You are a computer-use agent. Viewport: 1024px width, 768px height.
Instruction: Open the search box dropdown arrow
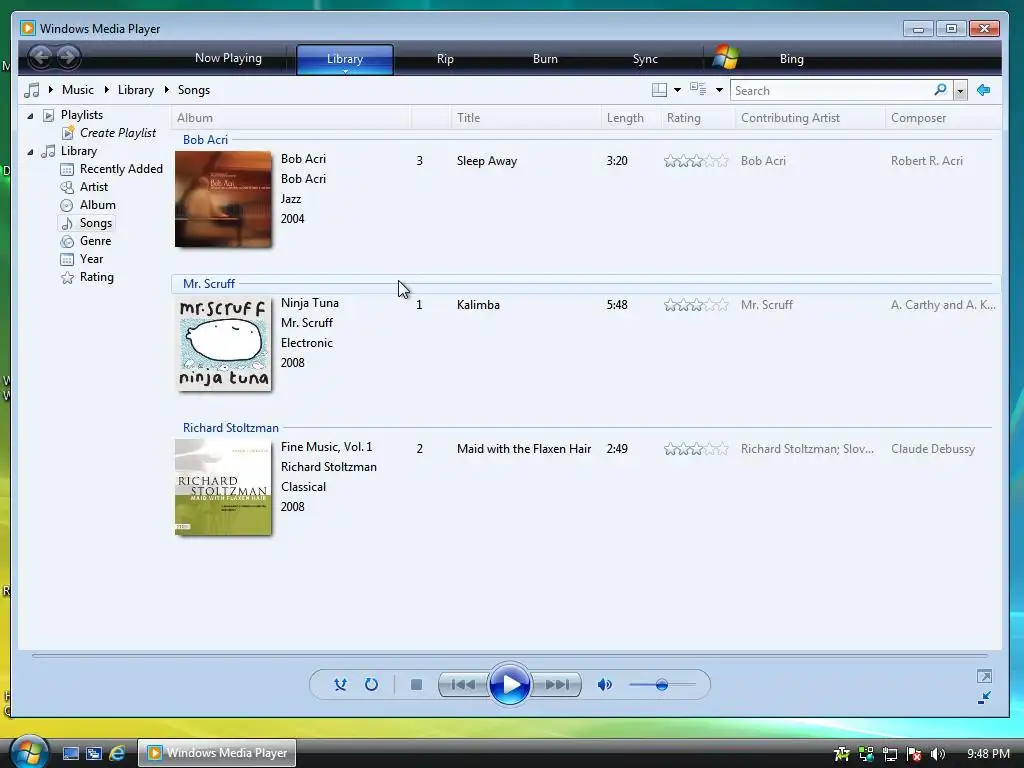[x=960, y=91]
